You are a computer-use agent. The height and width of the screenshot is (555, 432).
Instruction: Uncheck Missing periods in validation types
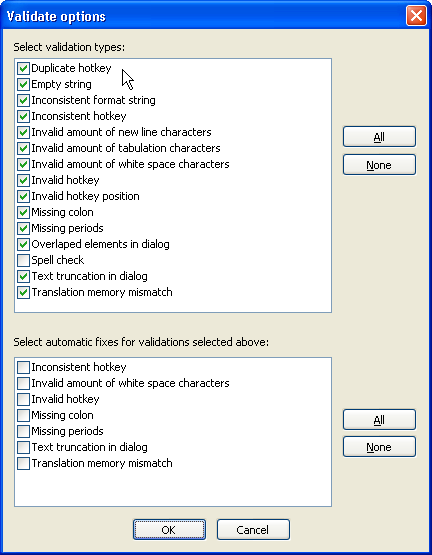pos(23,228)
